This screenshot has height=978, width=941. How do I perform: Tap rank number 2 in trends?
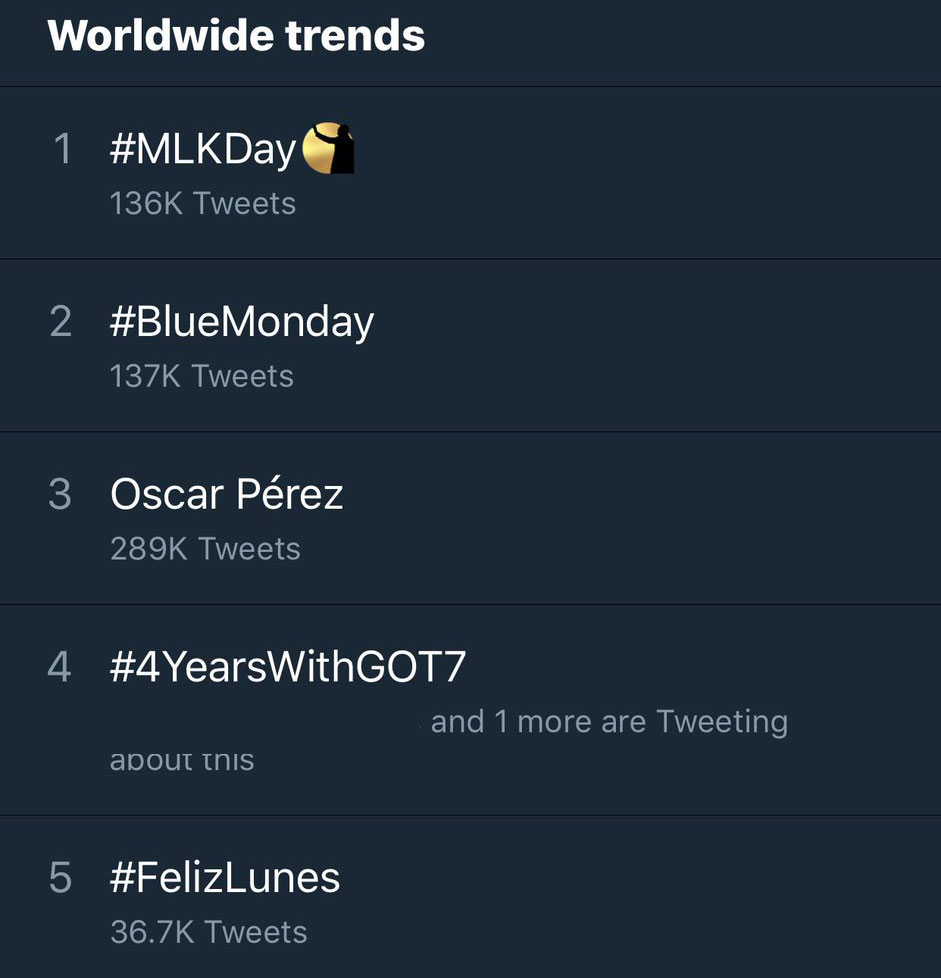pyautogui.click(x=61, y=322)
